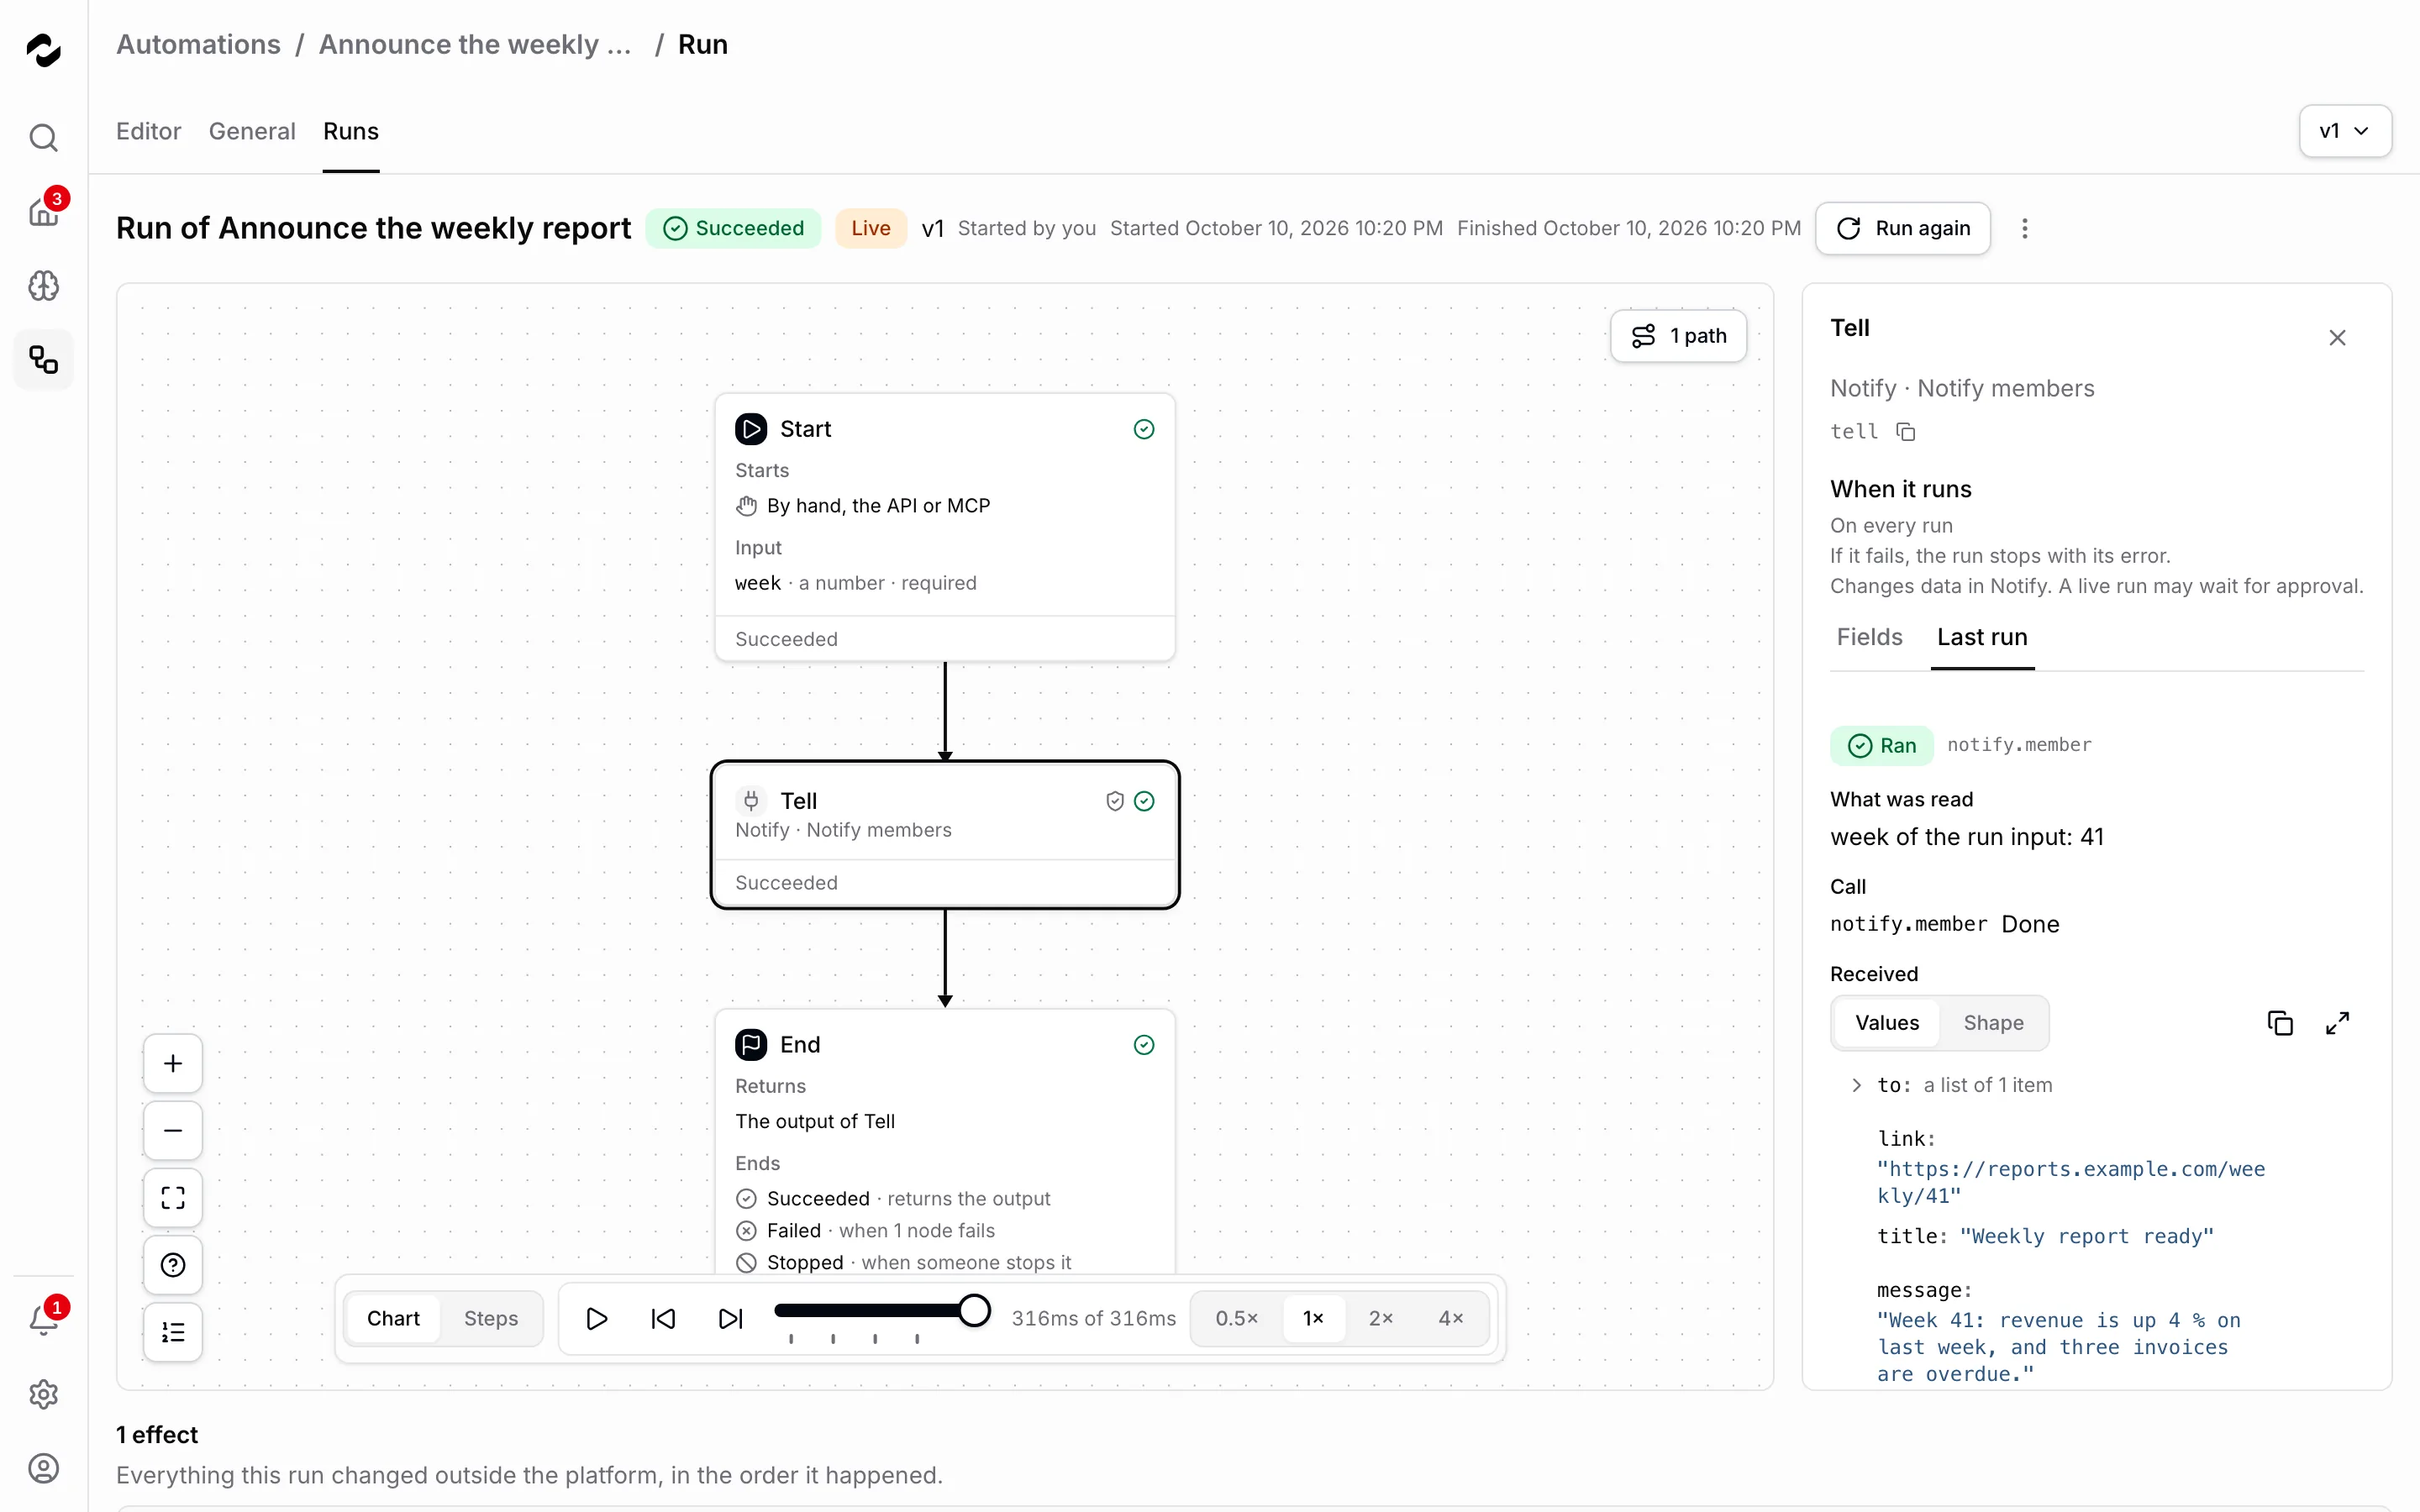Screen dimensions: 2420x1512
Task: Click the app logo in the sidebar
Action: (43, 49)
